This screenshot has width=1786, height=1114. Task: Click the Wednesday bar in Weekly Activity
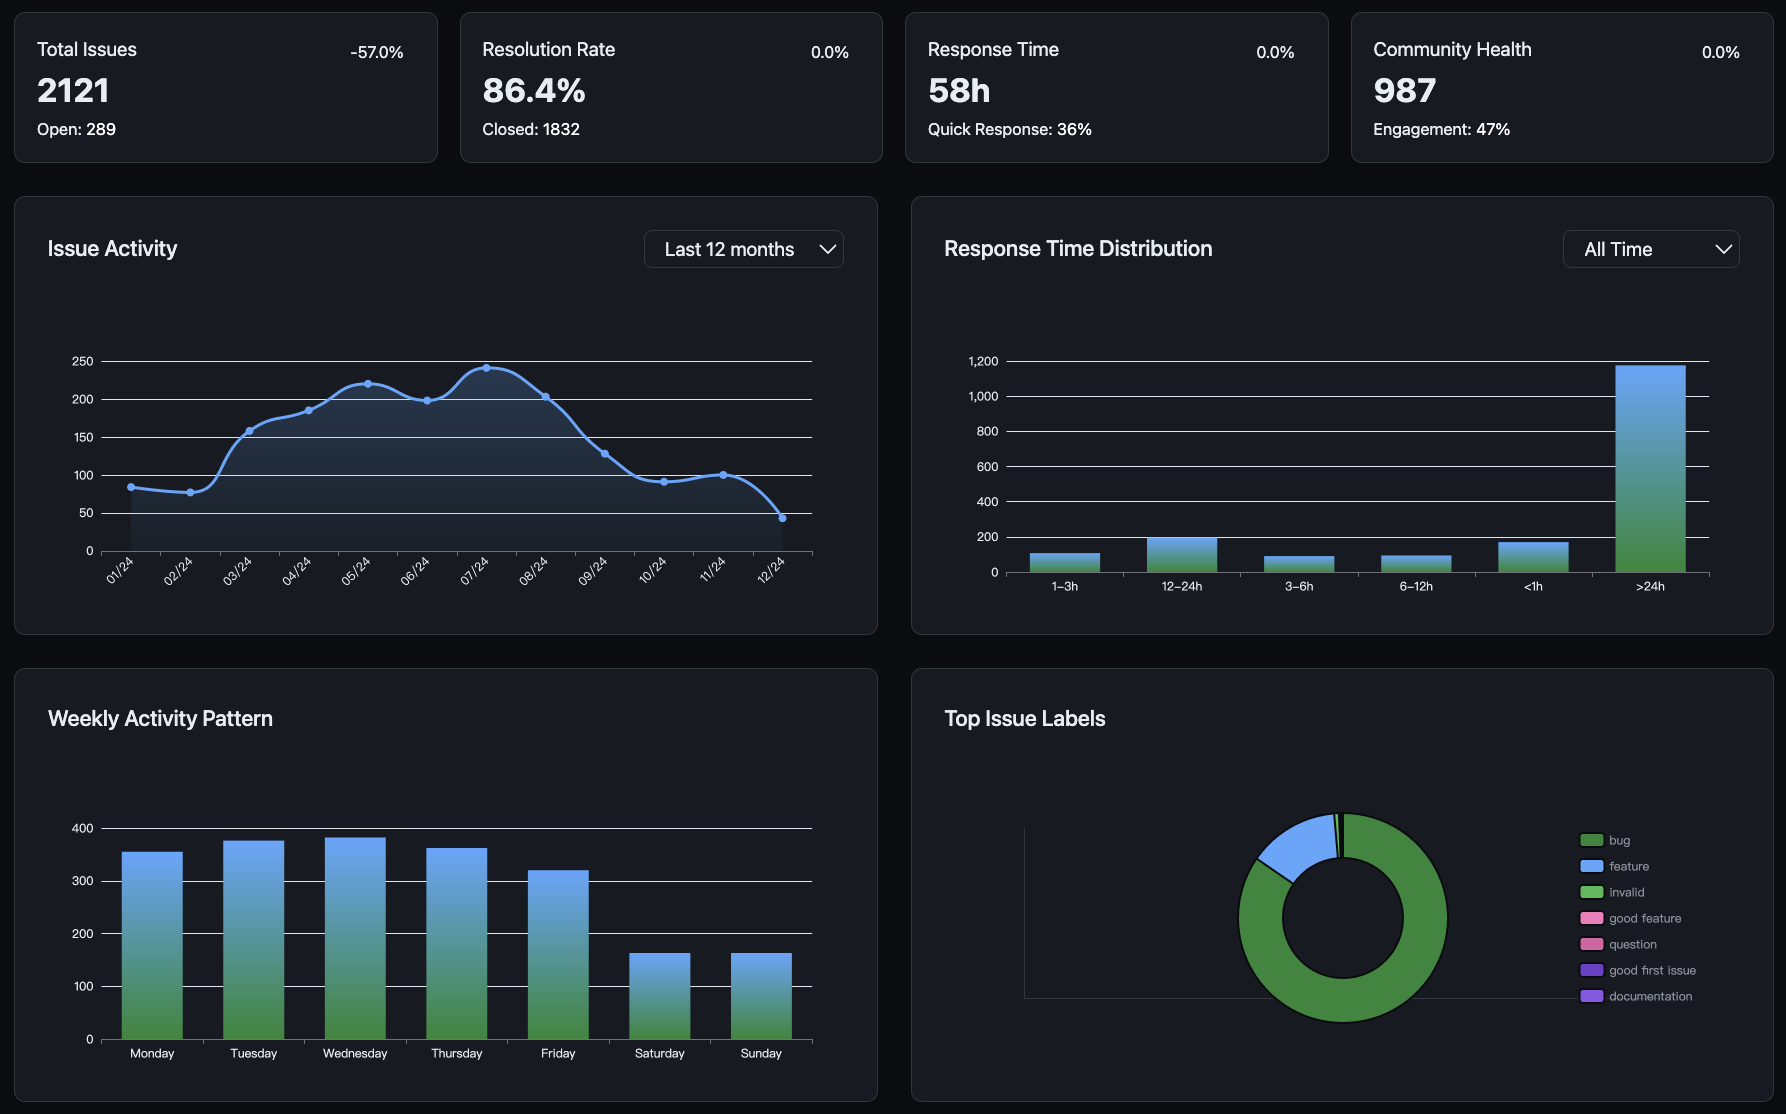click(x=355, y=938)
